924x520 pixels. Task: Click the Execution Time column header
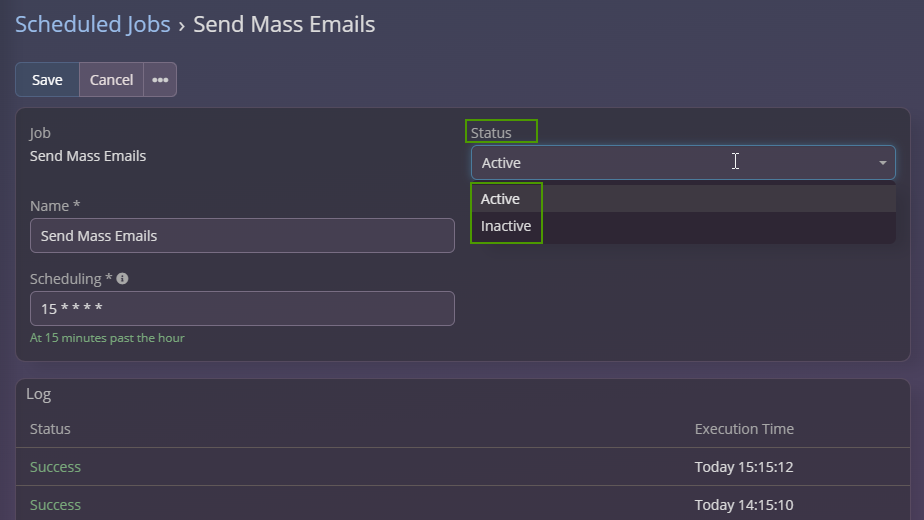pos(744,429)
